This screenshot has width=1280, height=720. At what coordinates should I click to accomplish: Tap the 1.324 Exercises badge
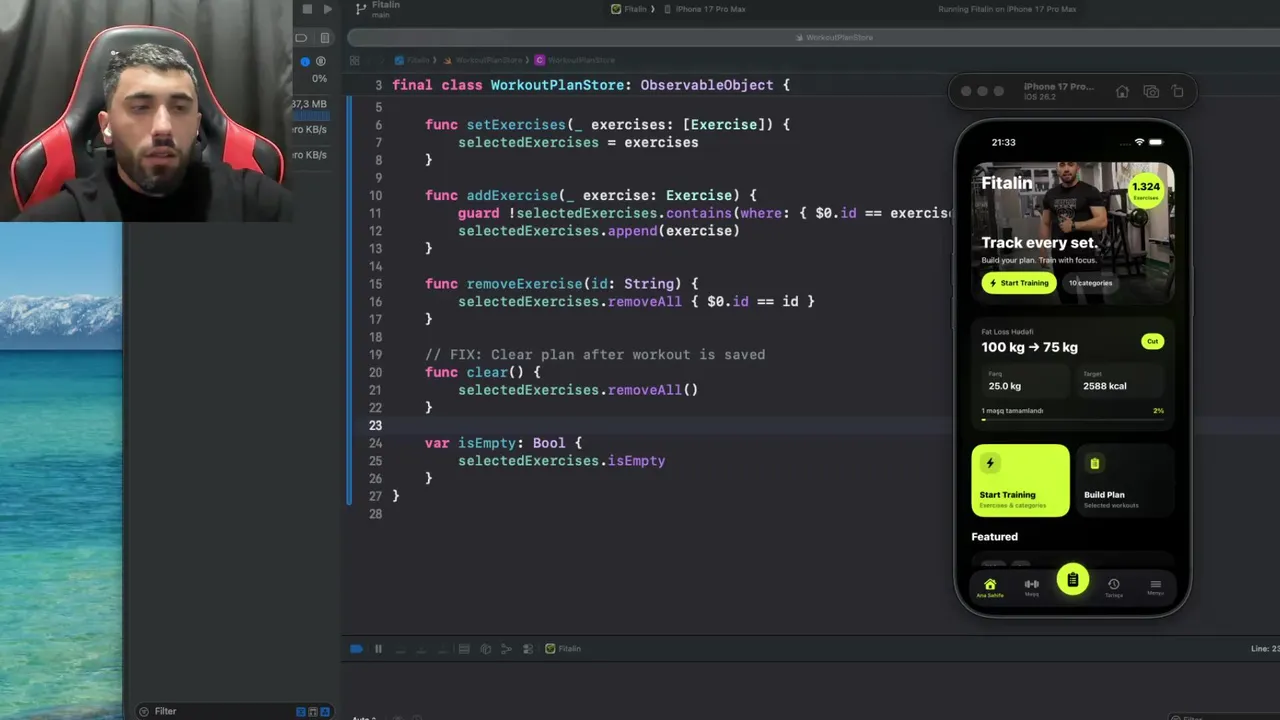pos(1145,189)
